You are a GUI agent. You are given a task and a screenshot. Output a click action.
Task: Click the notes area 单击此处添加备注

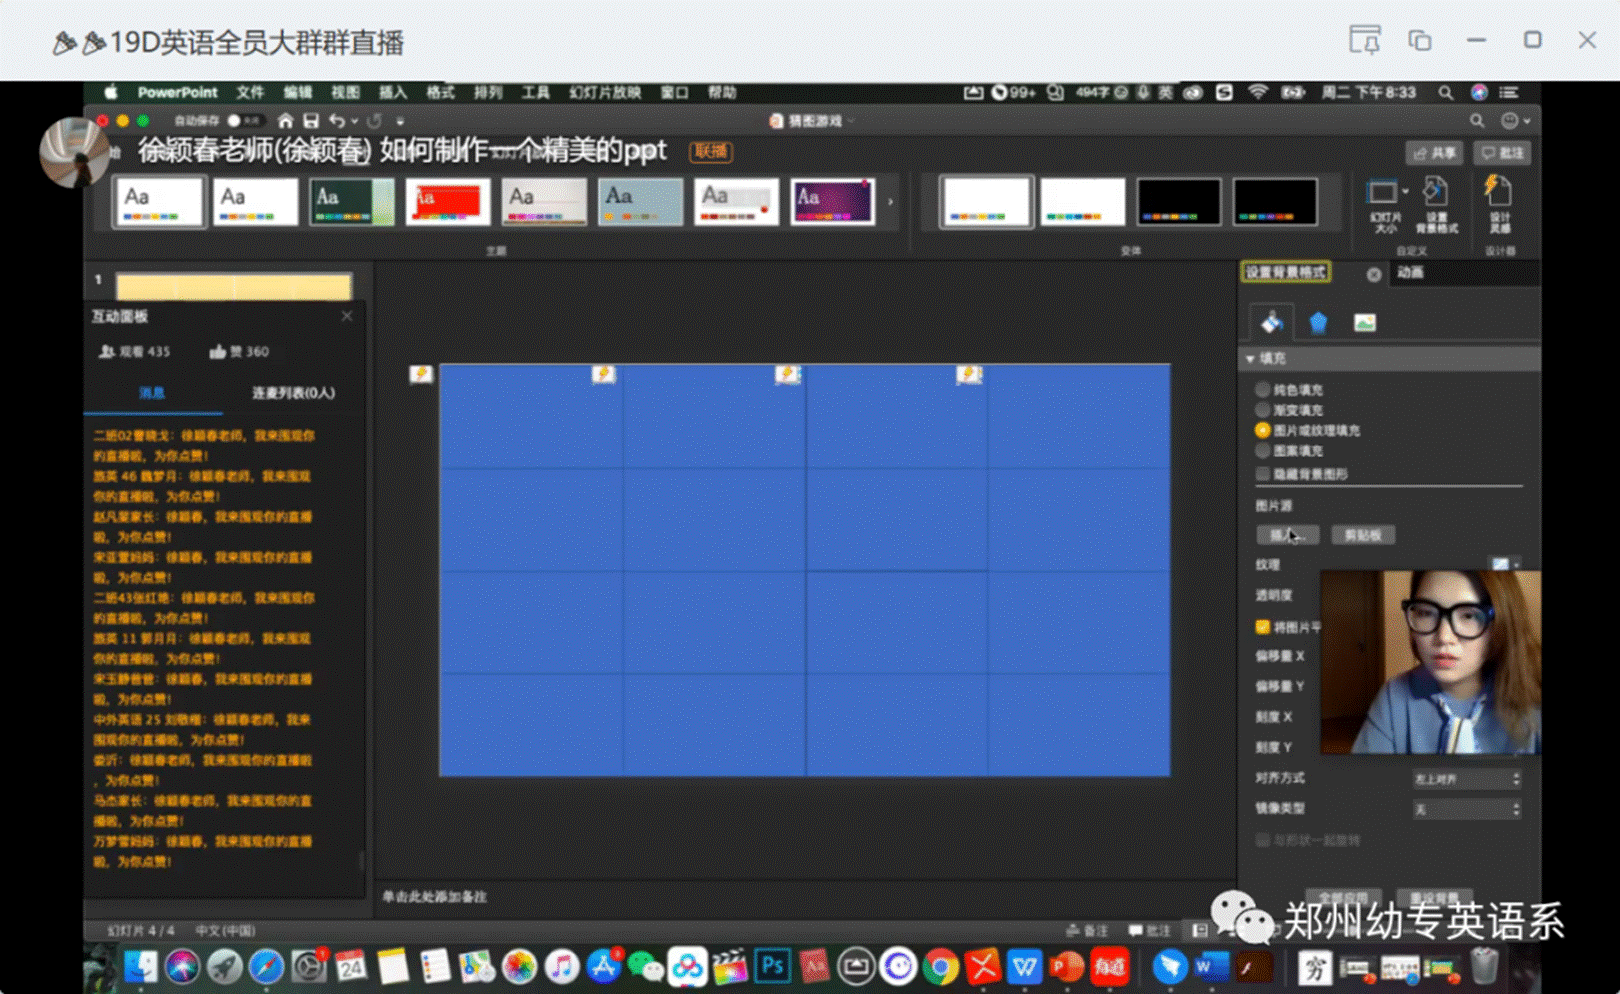point(435,897)
